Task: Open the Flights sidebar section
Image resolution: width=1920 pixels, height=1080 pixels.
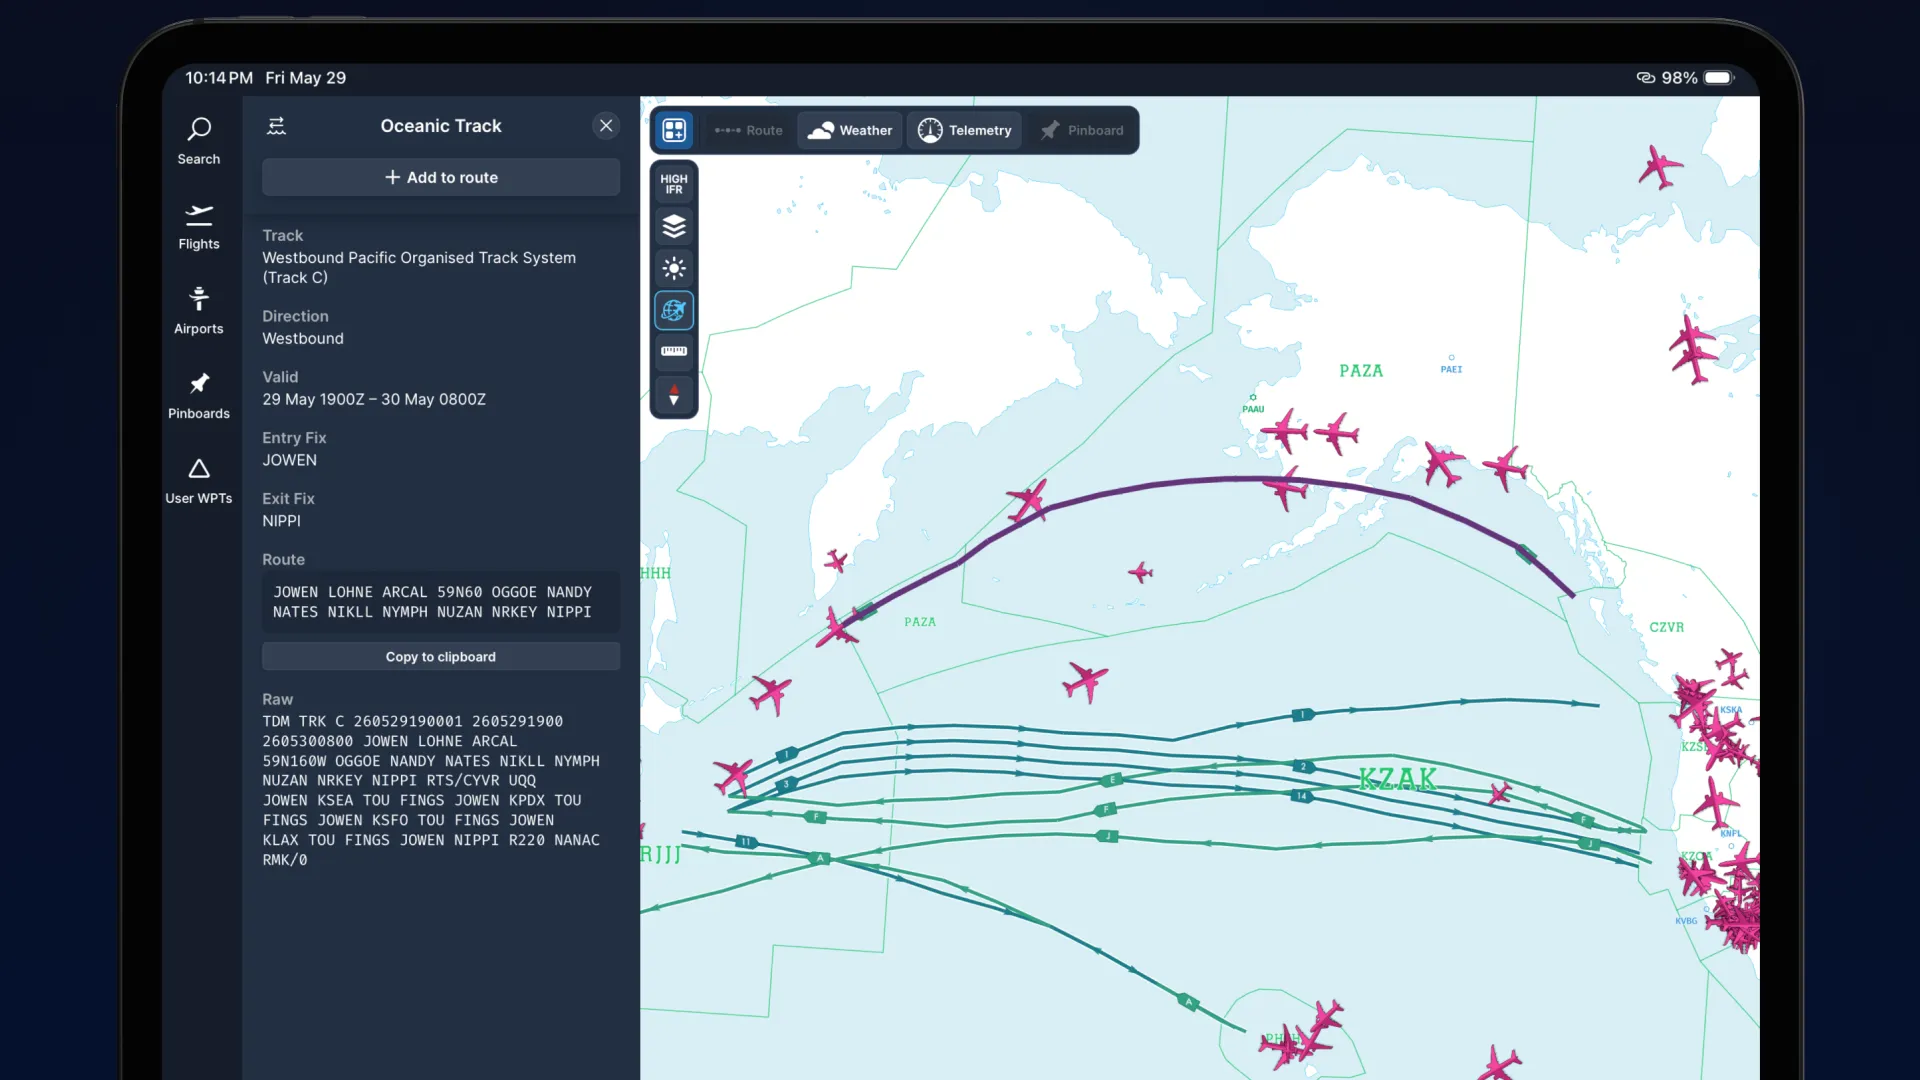Action: (199, 227)
